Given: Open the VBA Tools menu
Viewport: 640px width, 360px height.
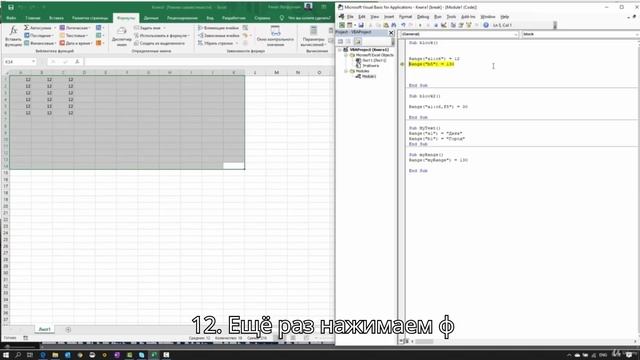Looking at the screenshot, I should [451, 17].
